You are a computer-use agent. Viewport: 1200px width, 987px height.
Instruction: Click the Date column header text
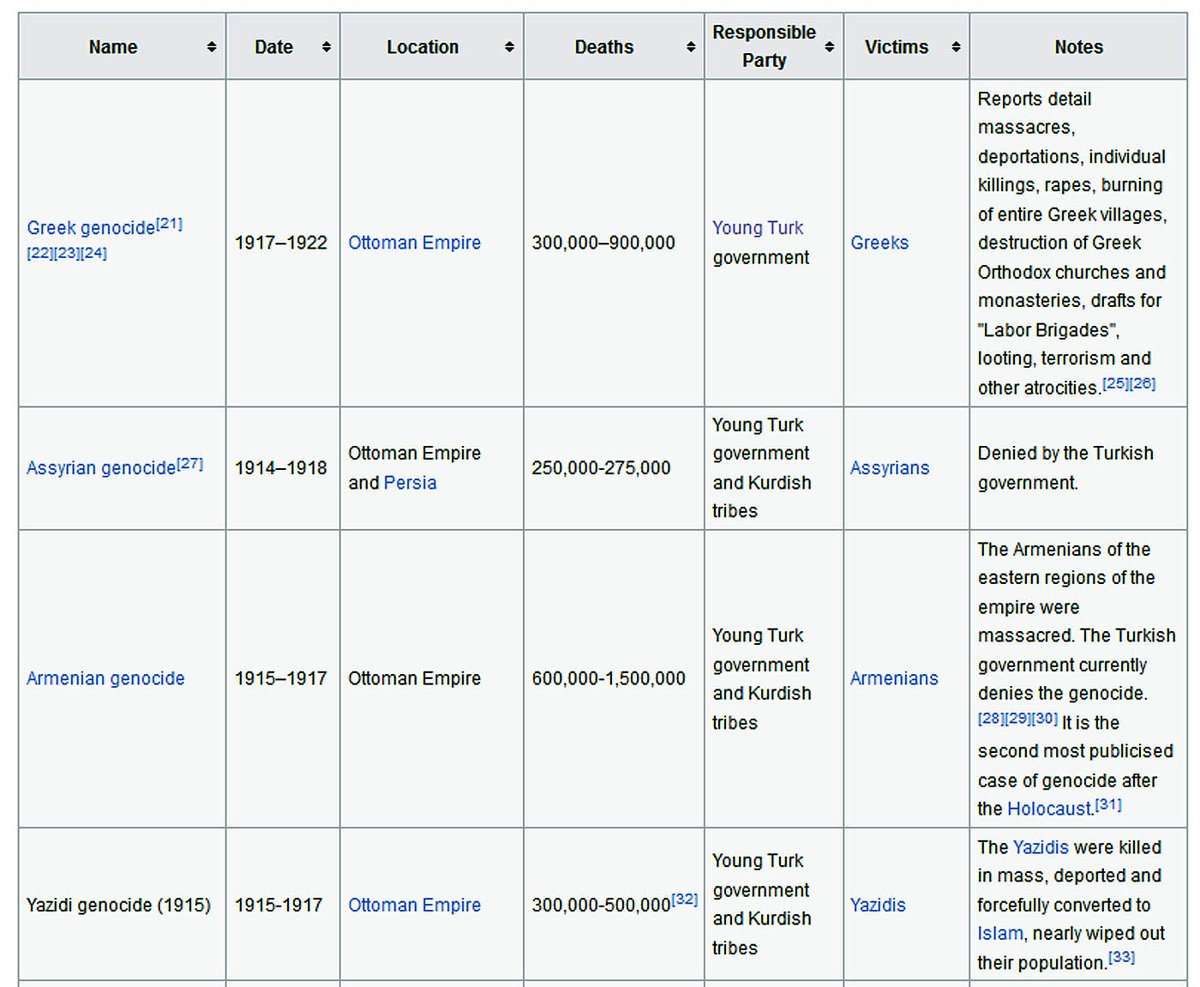(x=274, y=47)
